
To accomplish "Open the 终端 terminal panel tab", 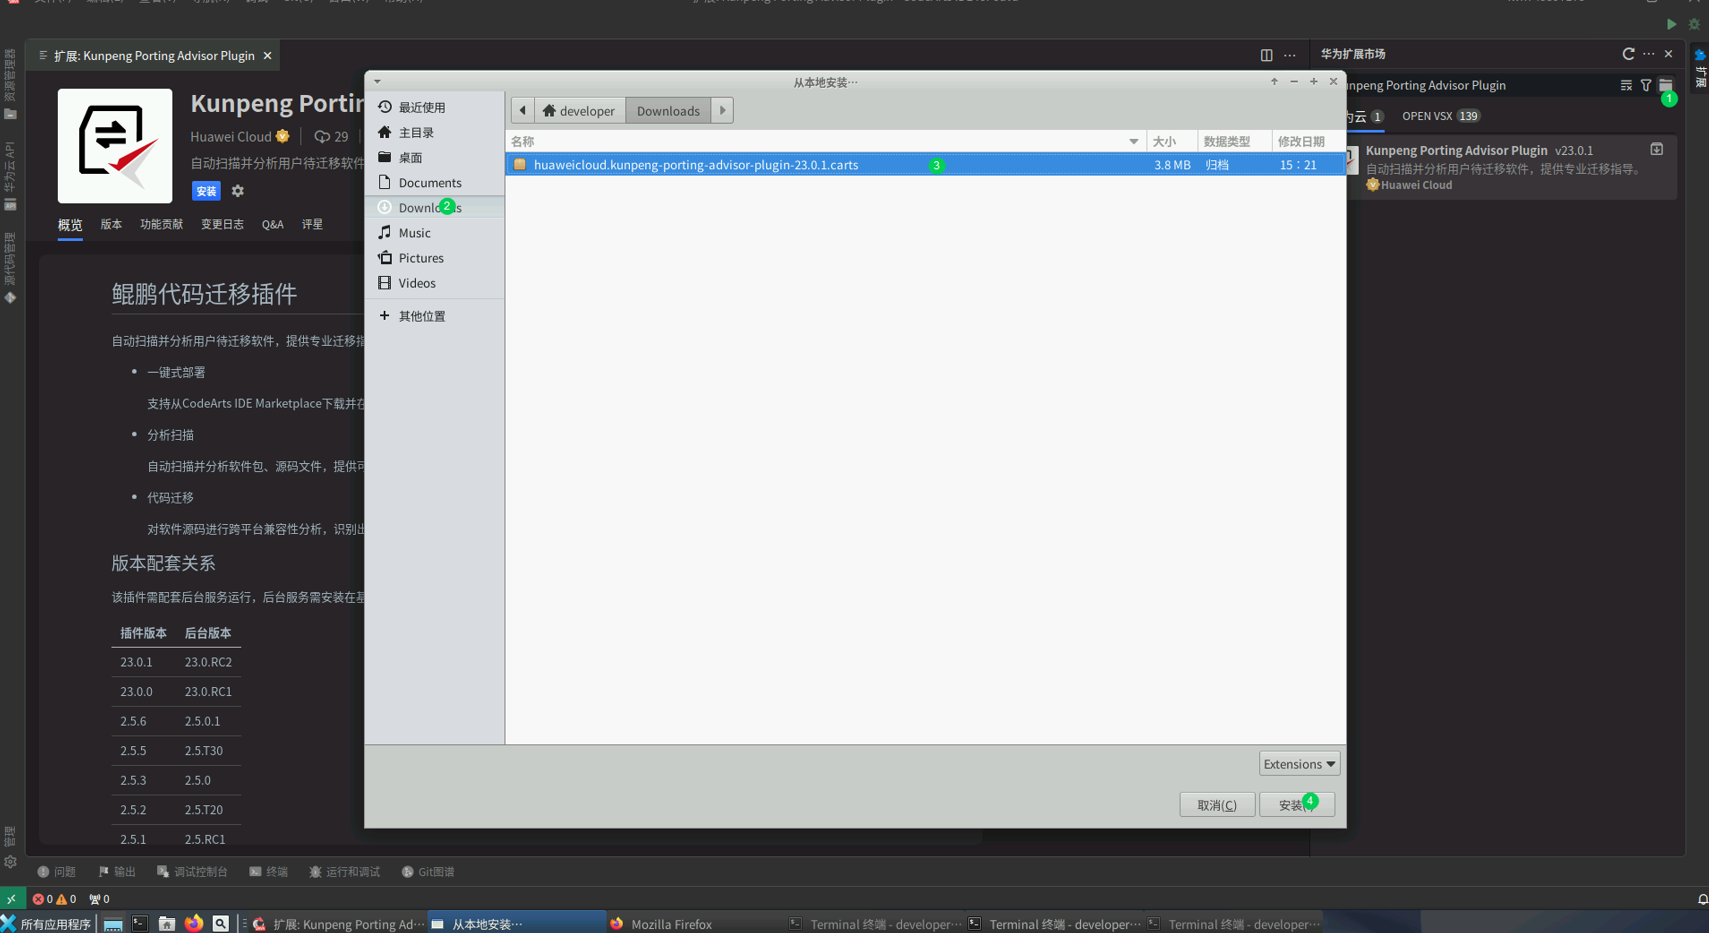I will click(x=268, y=872).
